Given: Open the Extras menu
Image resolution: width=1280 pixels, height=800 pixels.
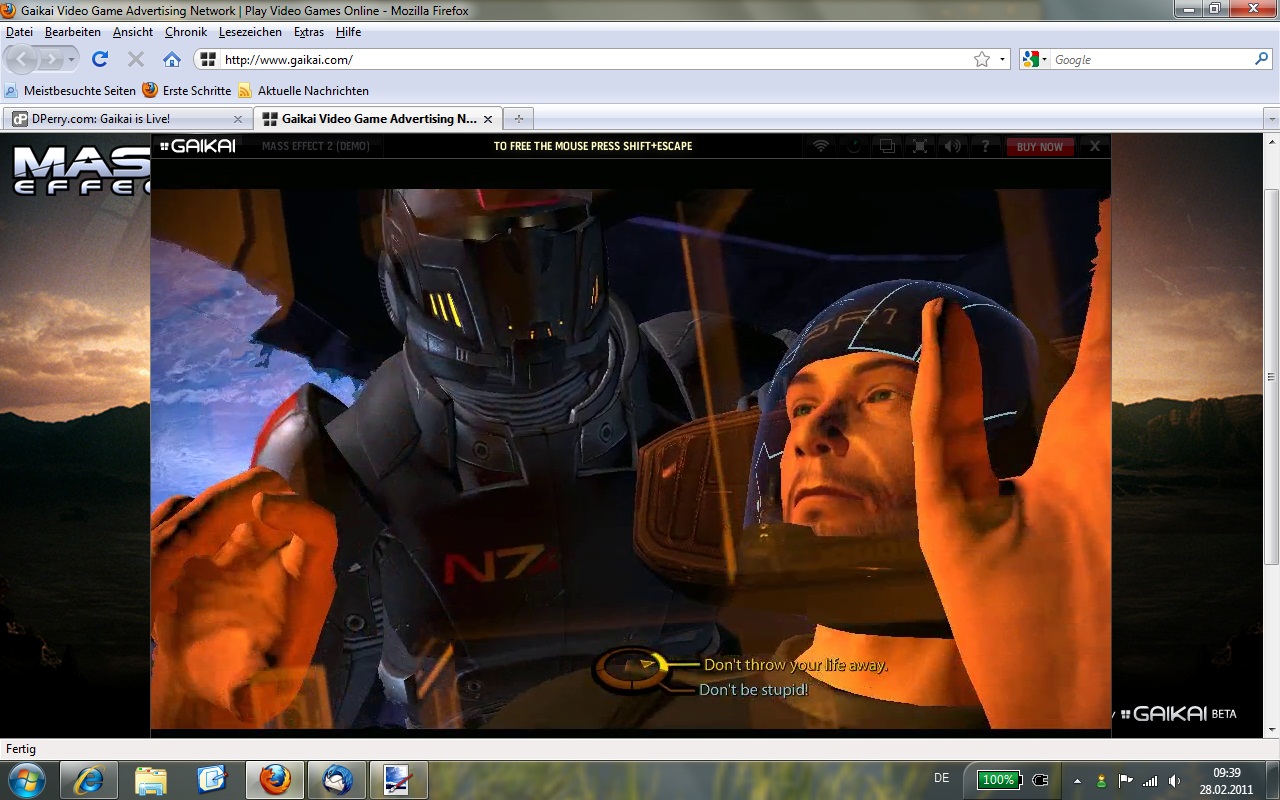Looking at the screenshot, I should coord(308,31).
